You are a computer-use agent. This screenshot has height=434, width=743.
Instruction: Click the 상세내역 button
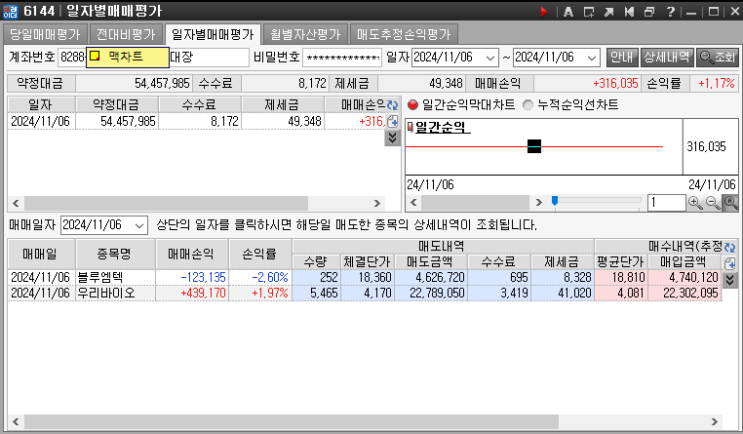point(667,57)
